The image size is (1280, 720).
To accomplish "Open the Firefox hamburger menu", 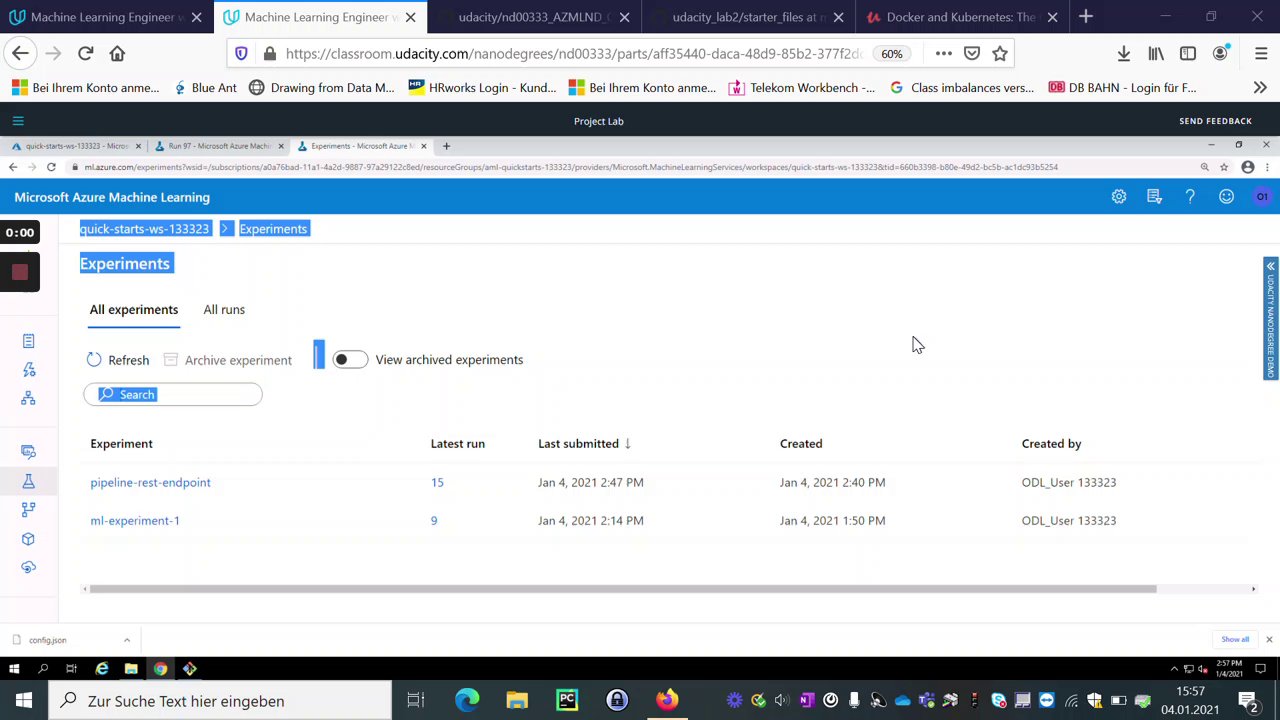I will coord(1260,53).
